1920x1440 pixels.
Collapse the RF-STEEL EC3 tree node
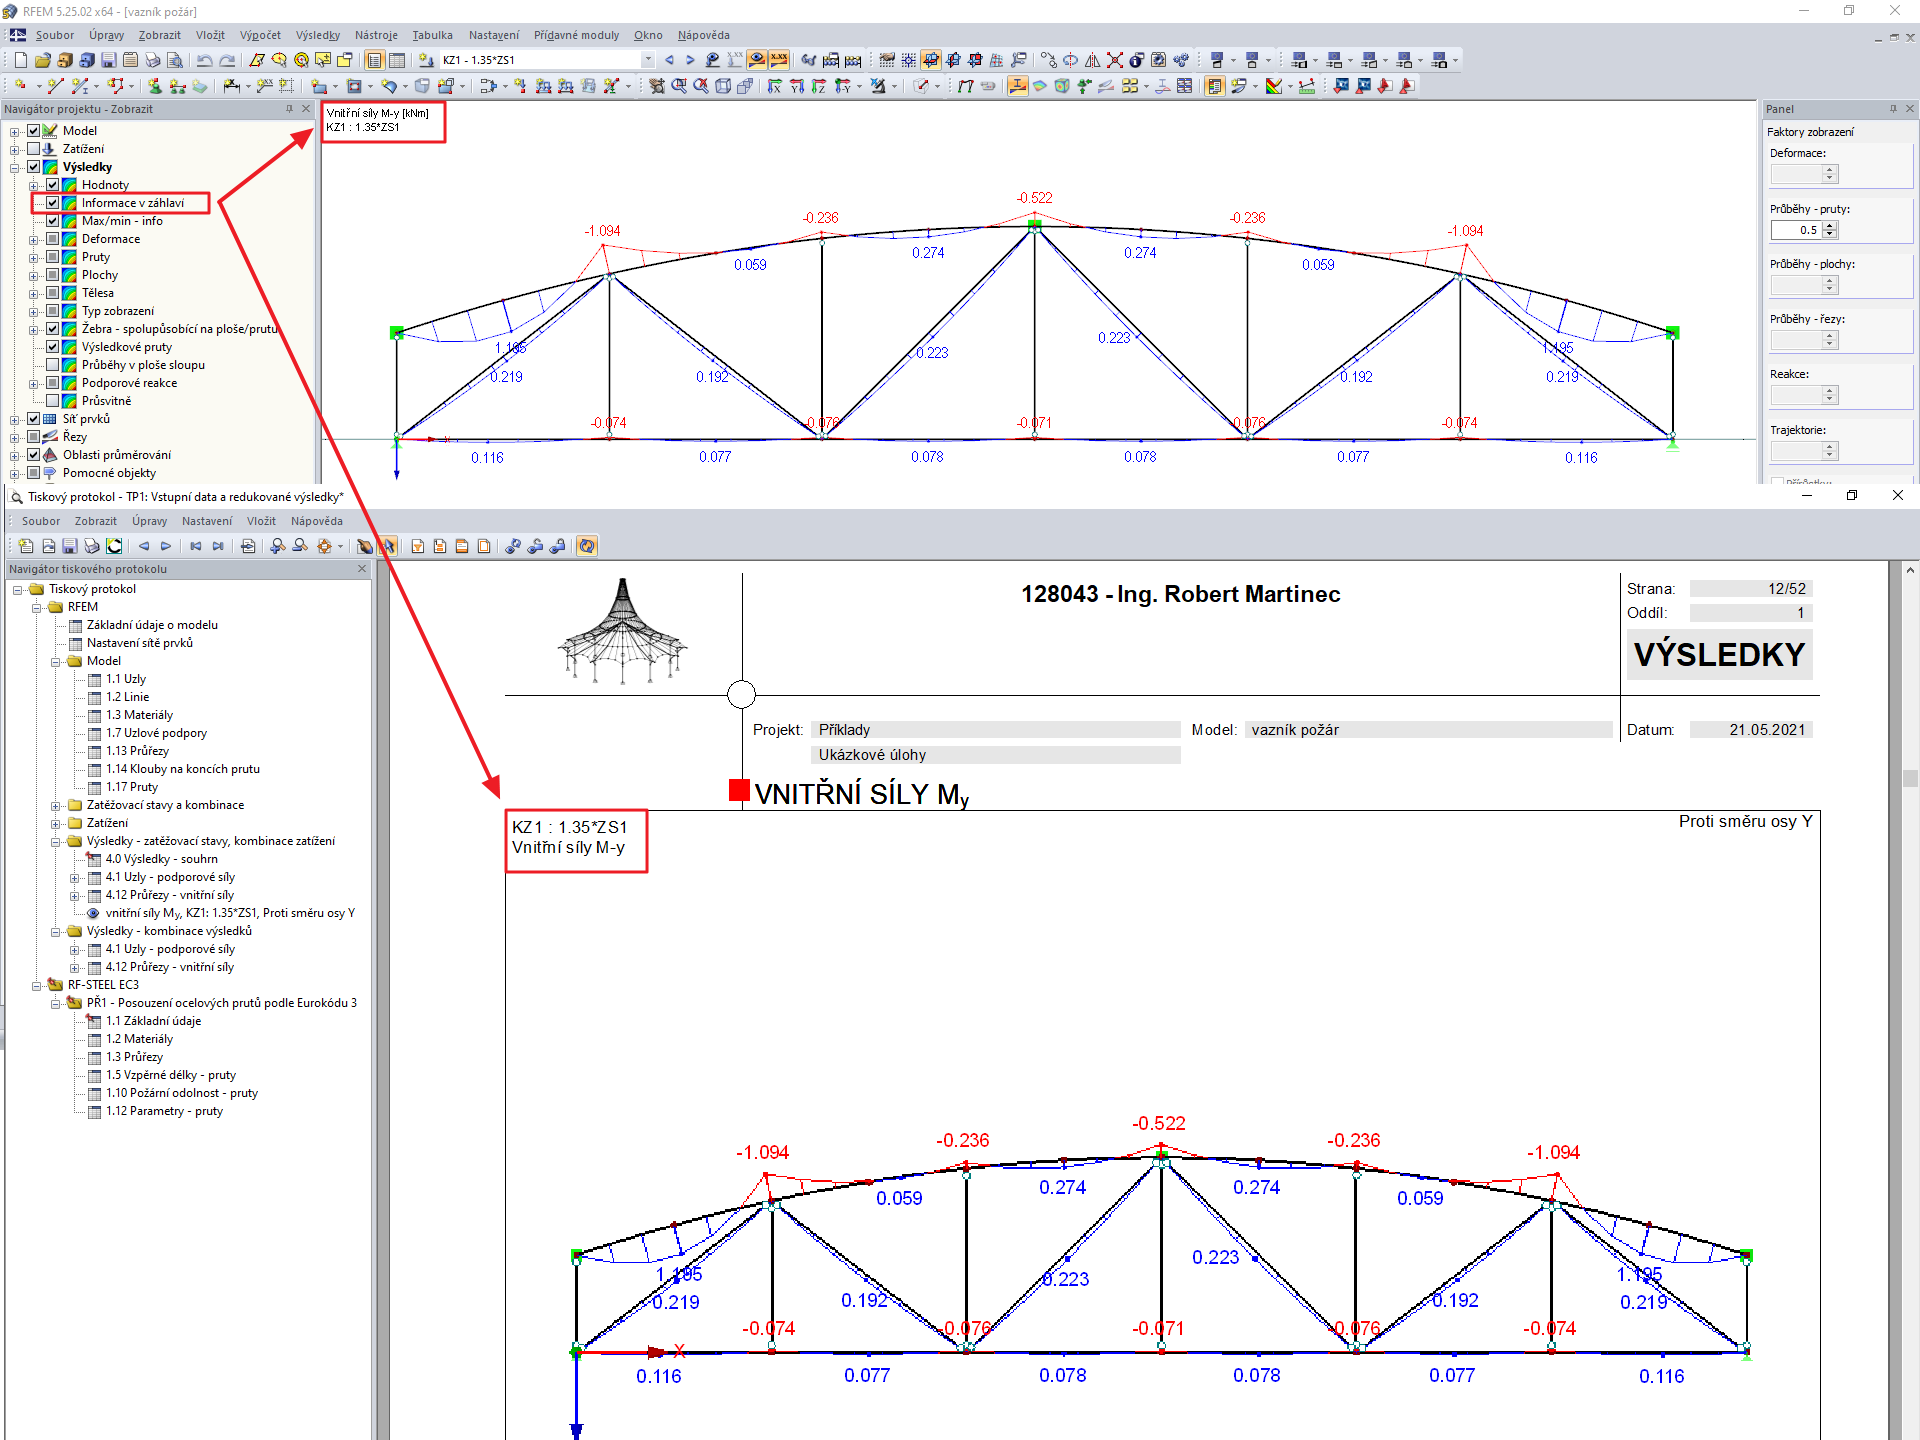point(37,985)
